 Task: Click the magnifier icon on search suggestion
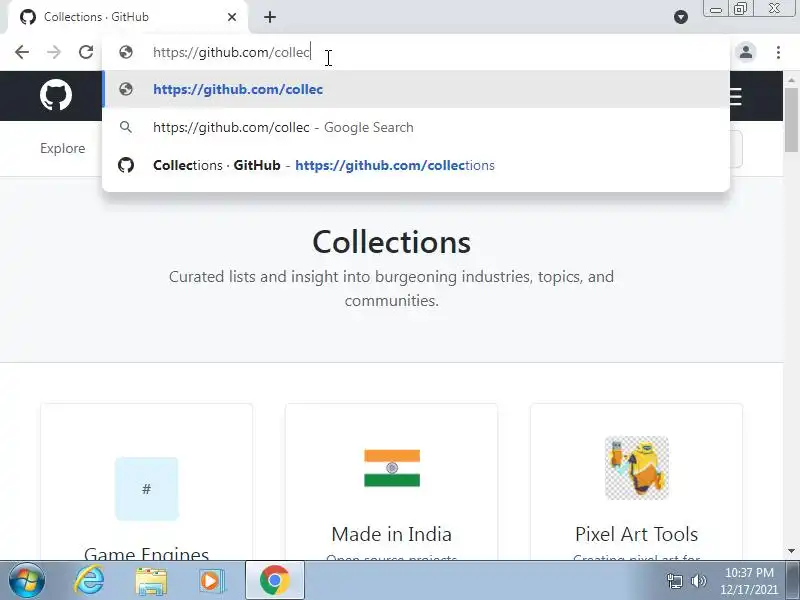126,127
